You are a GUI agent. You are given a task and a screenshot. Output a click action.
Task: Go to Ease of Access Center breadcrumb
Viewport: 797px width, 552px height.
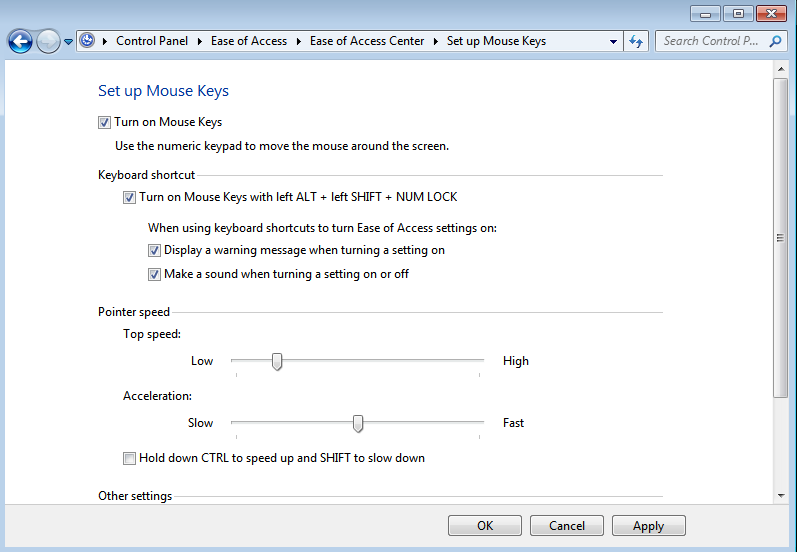(366, 41)
